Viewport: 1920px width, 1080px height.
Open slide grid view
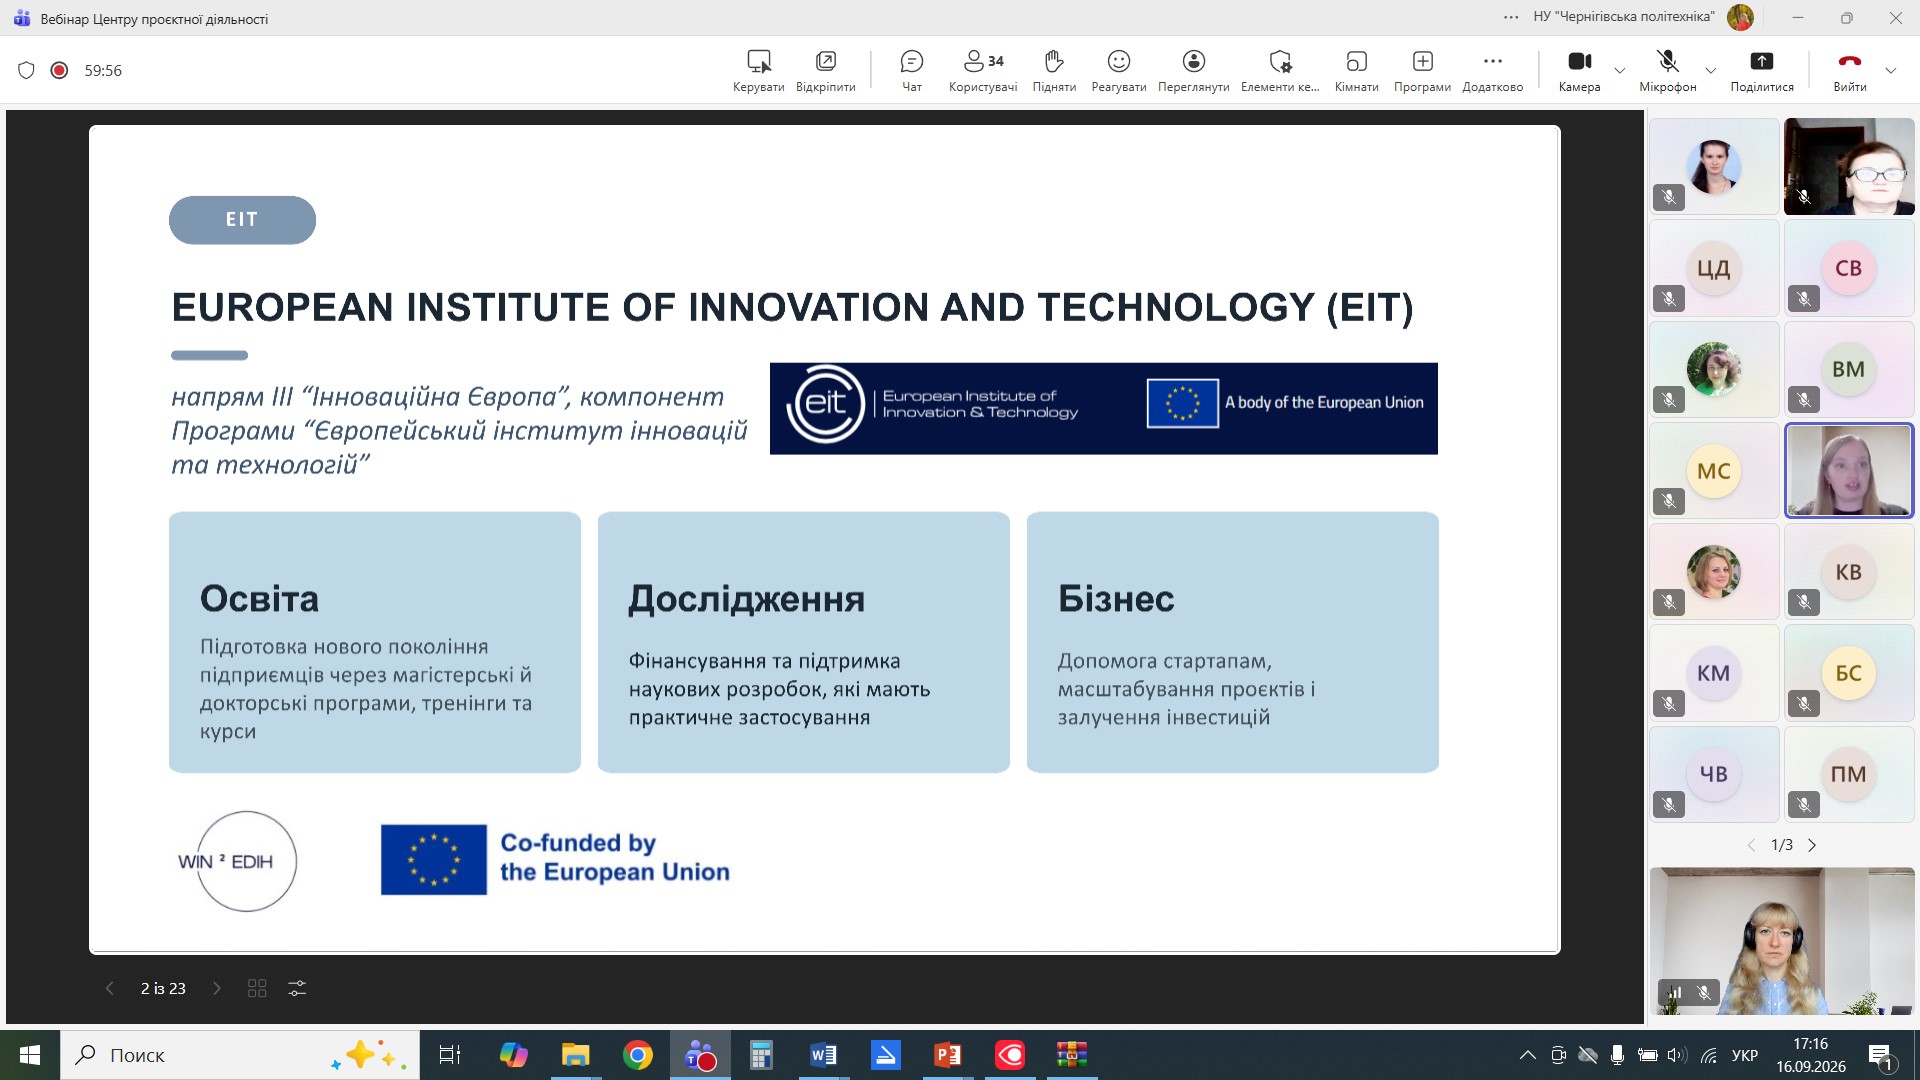[x=257, y=988]
